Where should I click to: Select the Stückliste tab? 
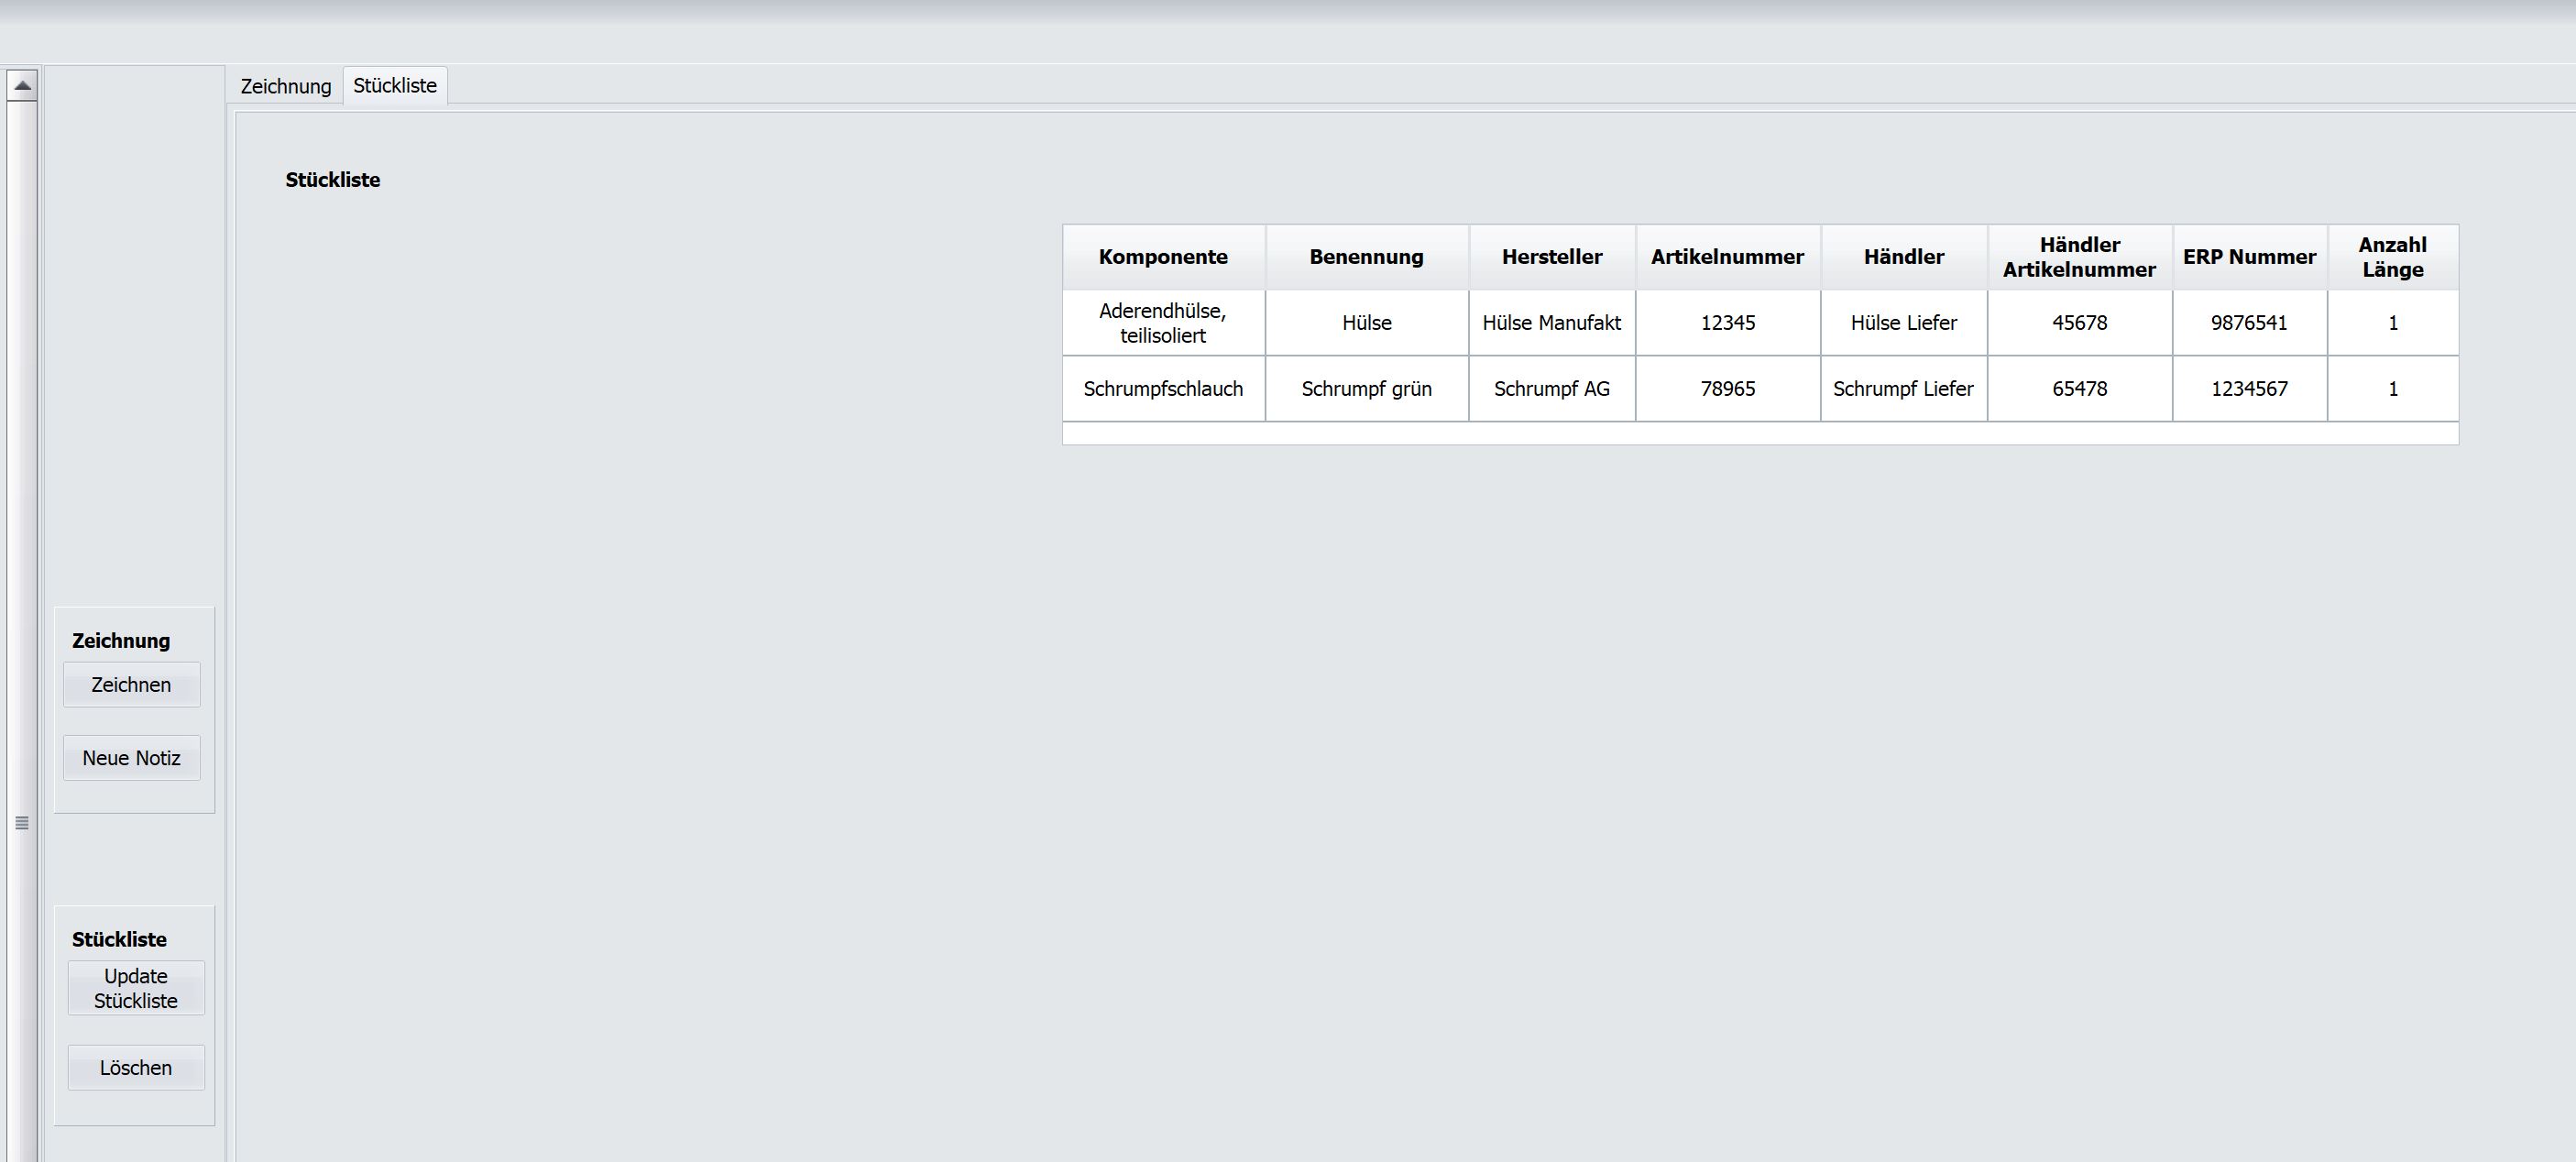tap(395, 86)
